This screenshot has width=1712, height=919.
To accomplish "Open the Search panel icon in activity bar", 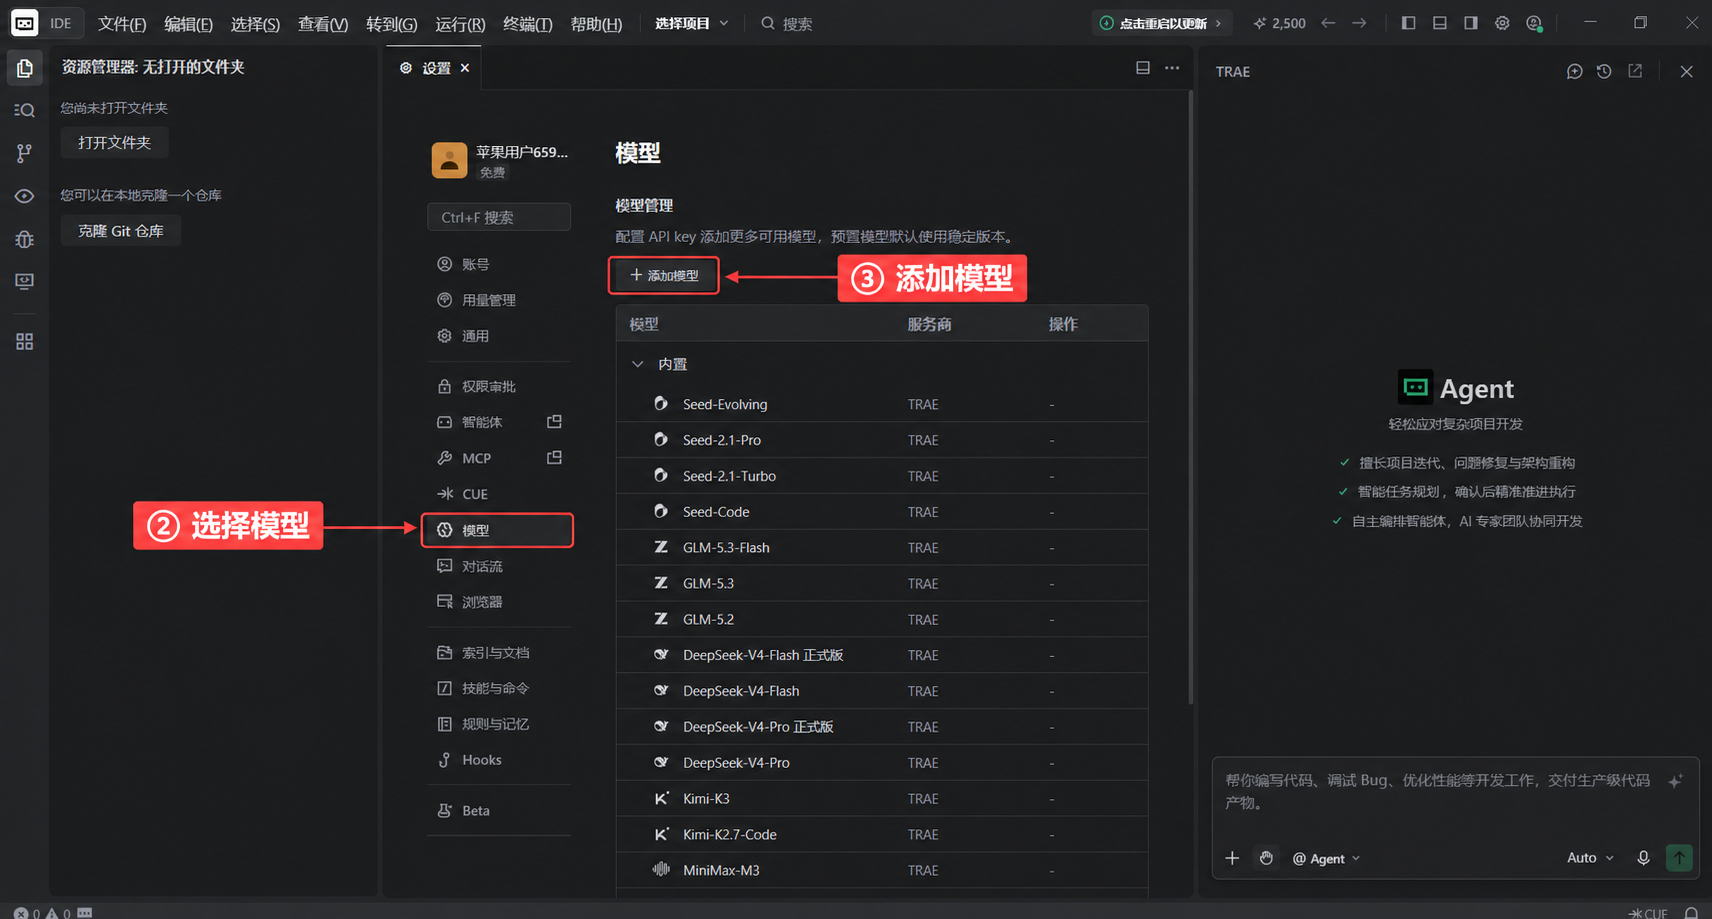I will click(x=24, y=110).
